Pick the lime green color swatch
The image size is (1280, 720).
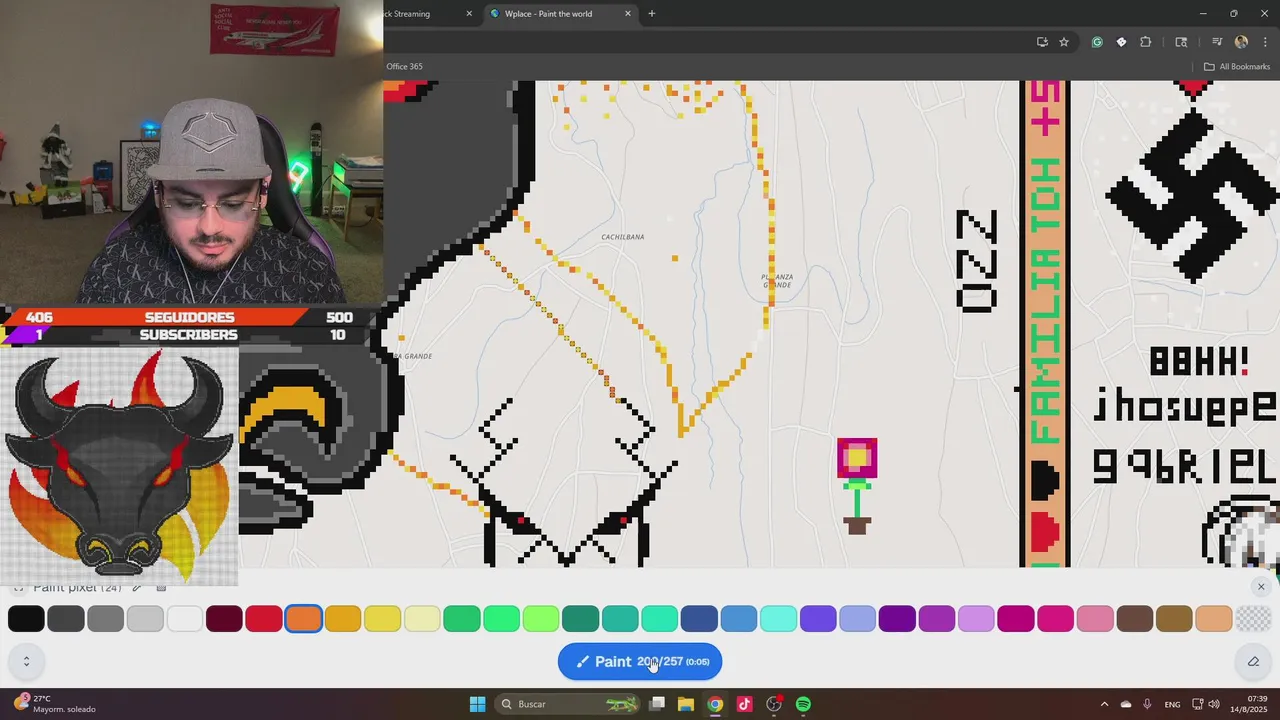pos(541,619)
